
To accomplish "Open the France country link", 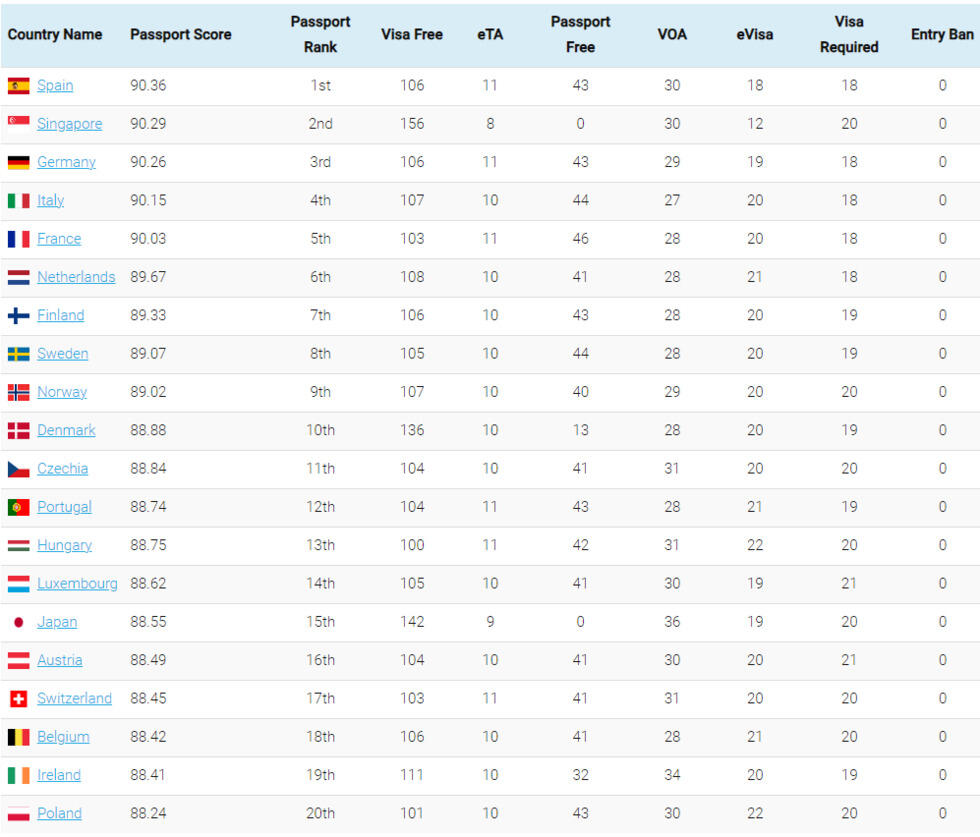I will pos(59,239).
